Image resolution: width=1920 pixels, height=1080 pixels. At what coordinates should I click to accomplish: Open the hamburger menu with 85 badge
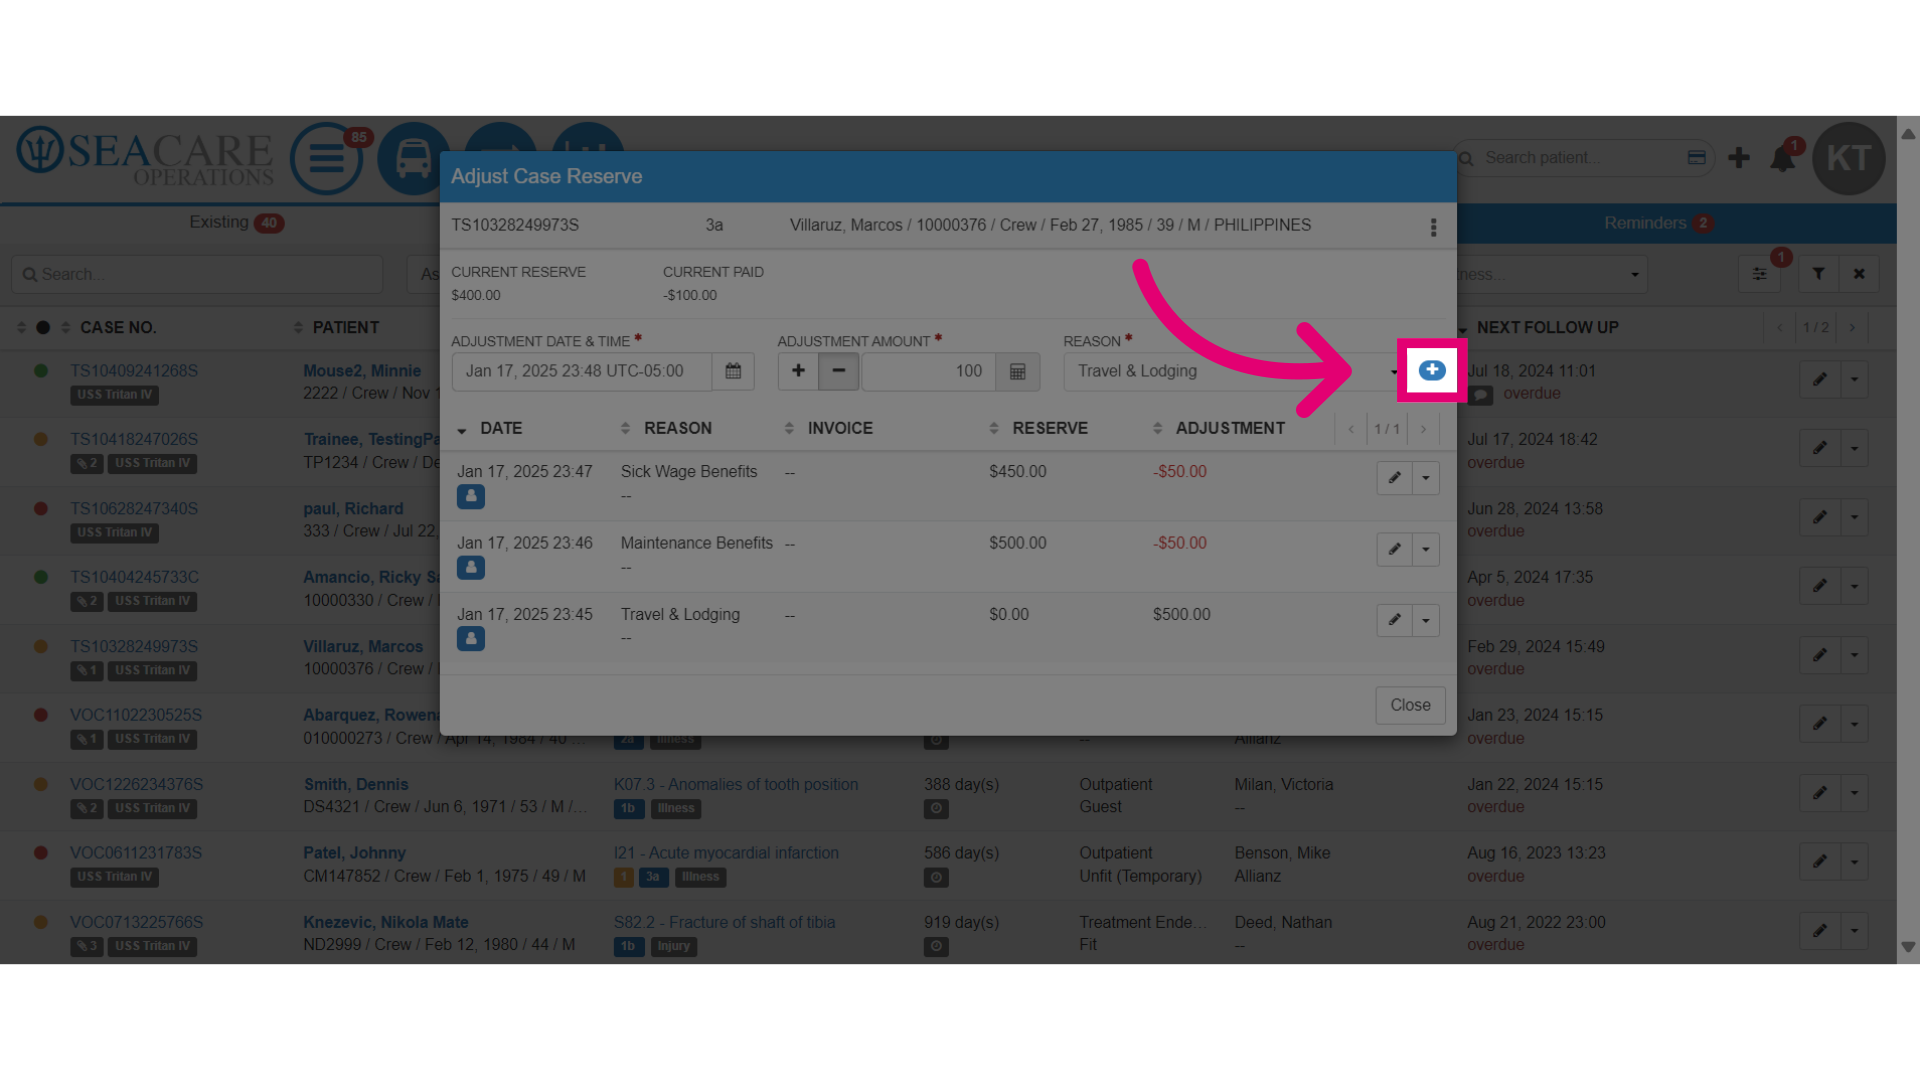tap(327, 158)
